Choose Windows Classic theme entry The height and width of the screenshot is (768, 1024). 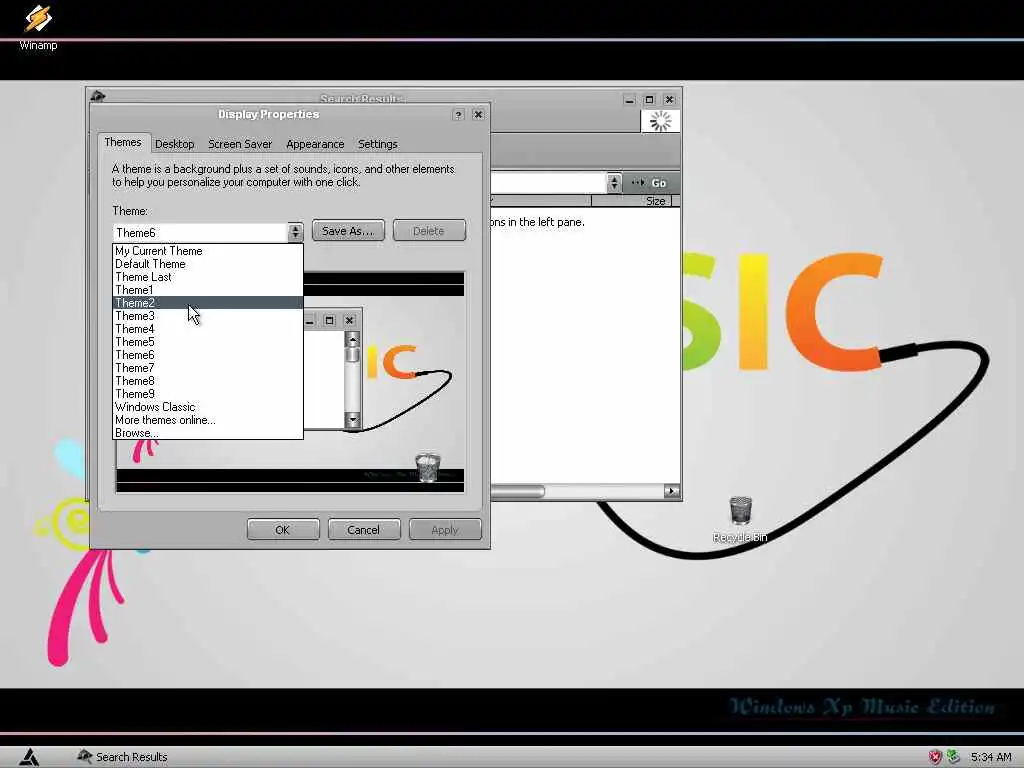click(208, 407)
